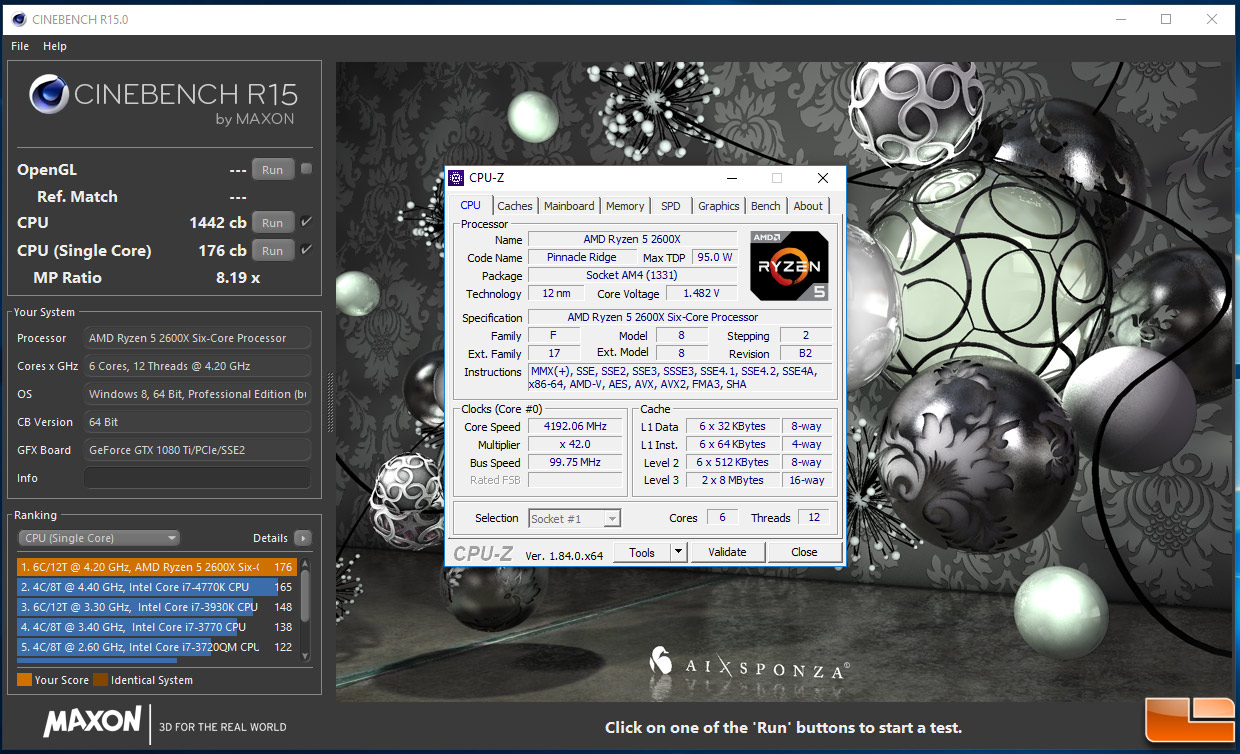Click the Close button at CPU-Z bottom
1240x754 pixels.
(x=804, y=552)
